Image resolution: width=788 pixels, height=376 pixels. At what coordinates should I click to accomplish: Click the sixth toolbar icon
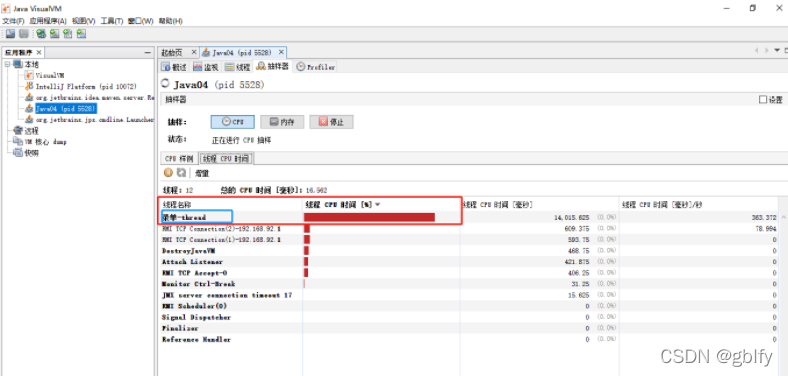click(x=81, y=34)
